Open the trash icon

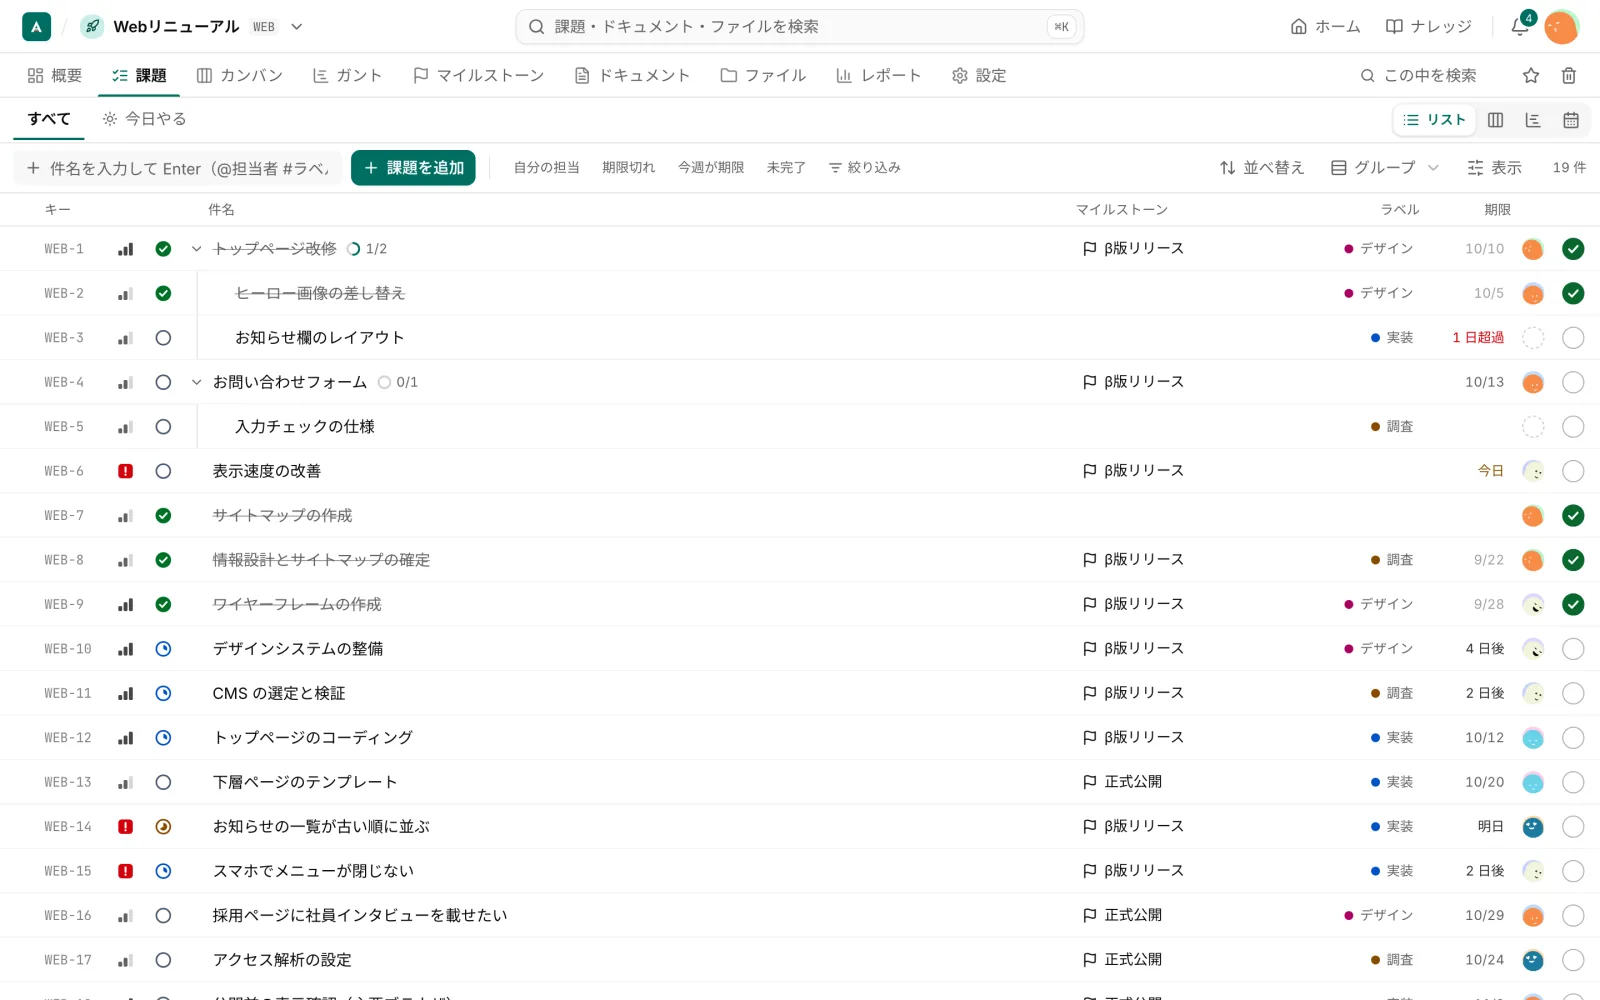(1569, 75)
